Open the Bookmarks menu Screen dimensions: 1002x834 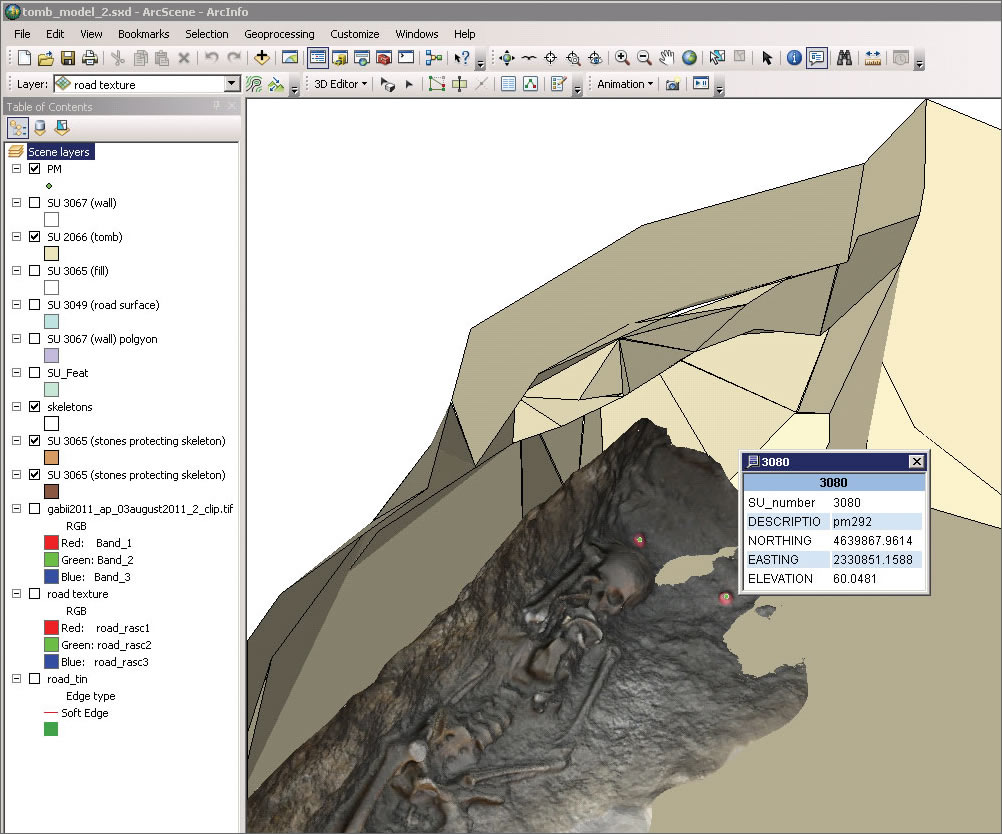point(143,34)
